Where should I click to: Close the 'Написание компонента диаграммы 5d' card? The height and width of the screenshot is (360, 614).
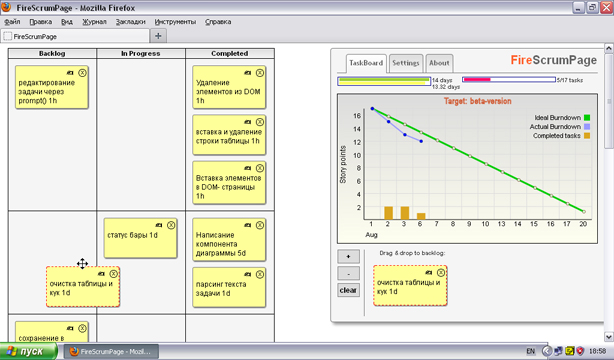tap(260, 225)
